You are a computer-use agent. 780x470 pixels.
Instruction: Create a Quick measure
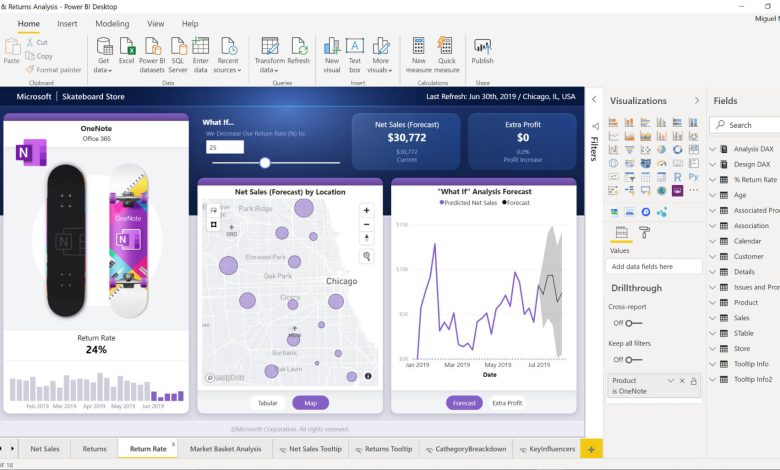point(447,55)
